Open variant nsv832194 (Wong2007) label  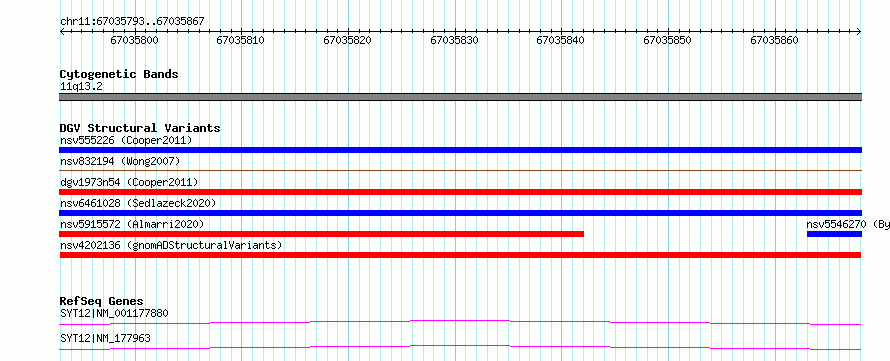pyautogui.click(x=120, y=161)
